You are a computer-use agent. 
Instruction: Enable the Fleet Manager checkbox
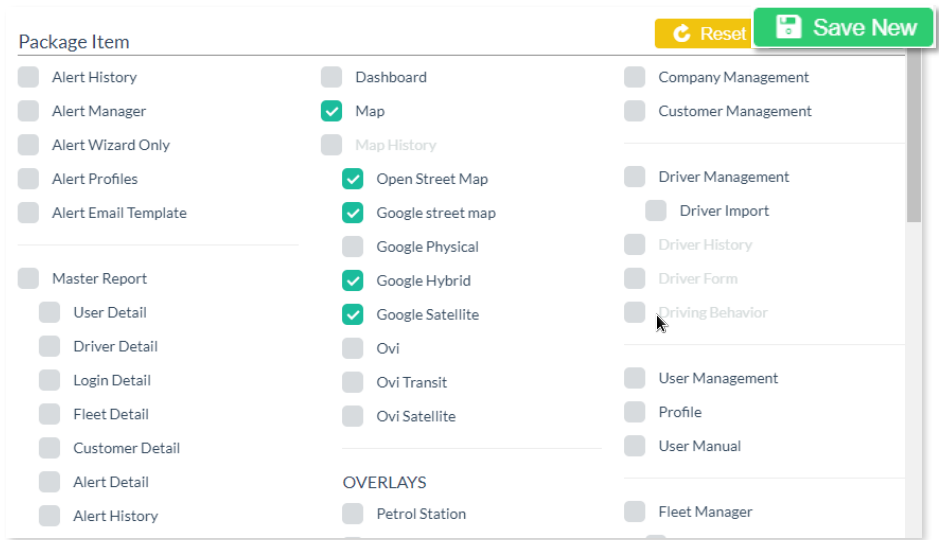pos(635,512)
